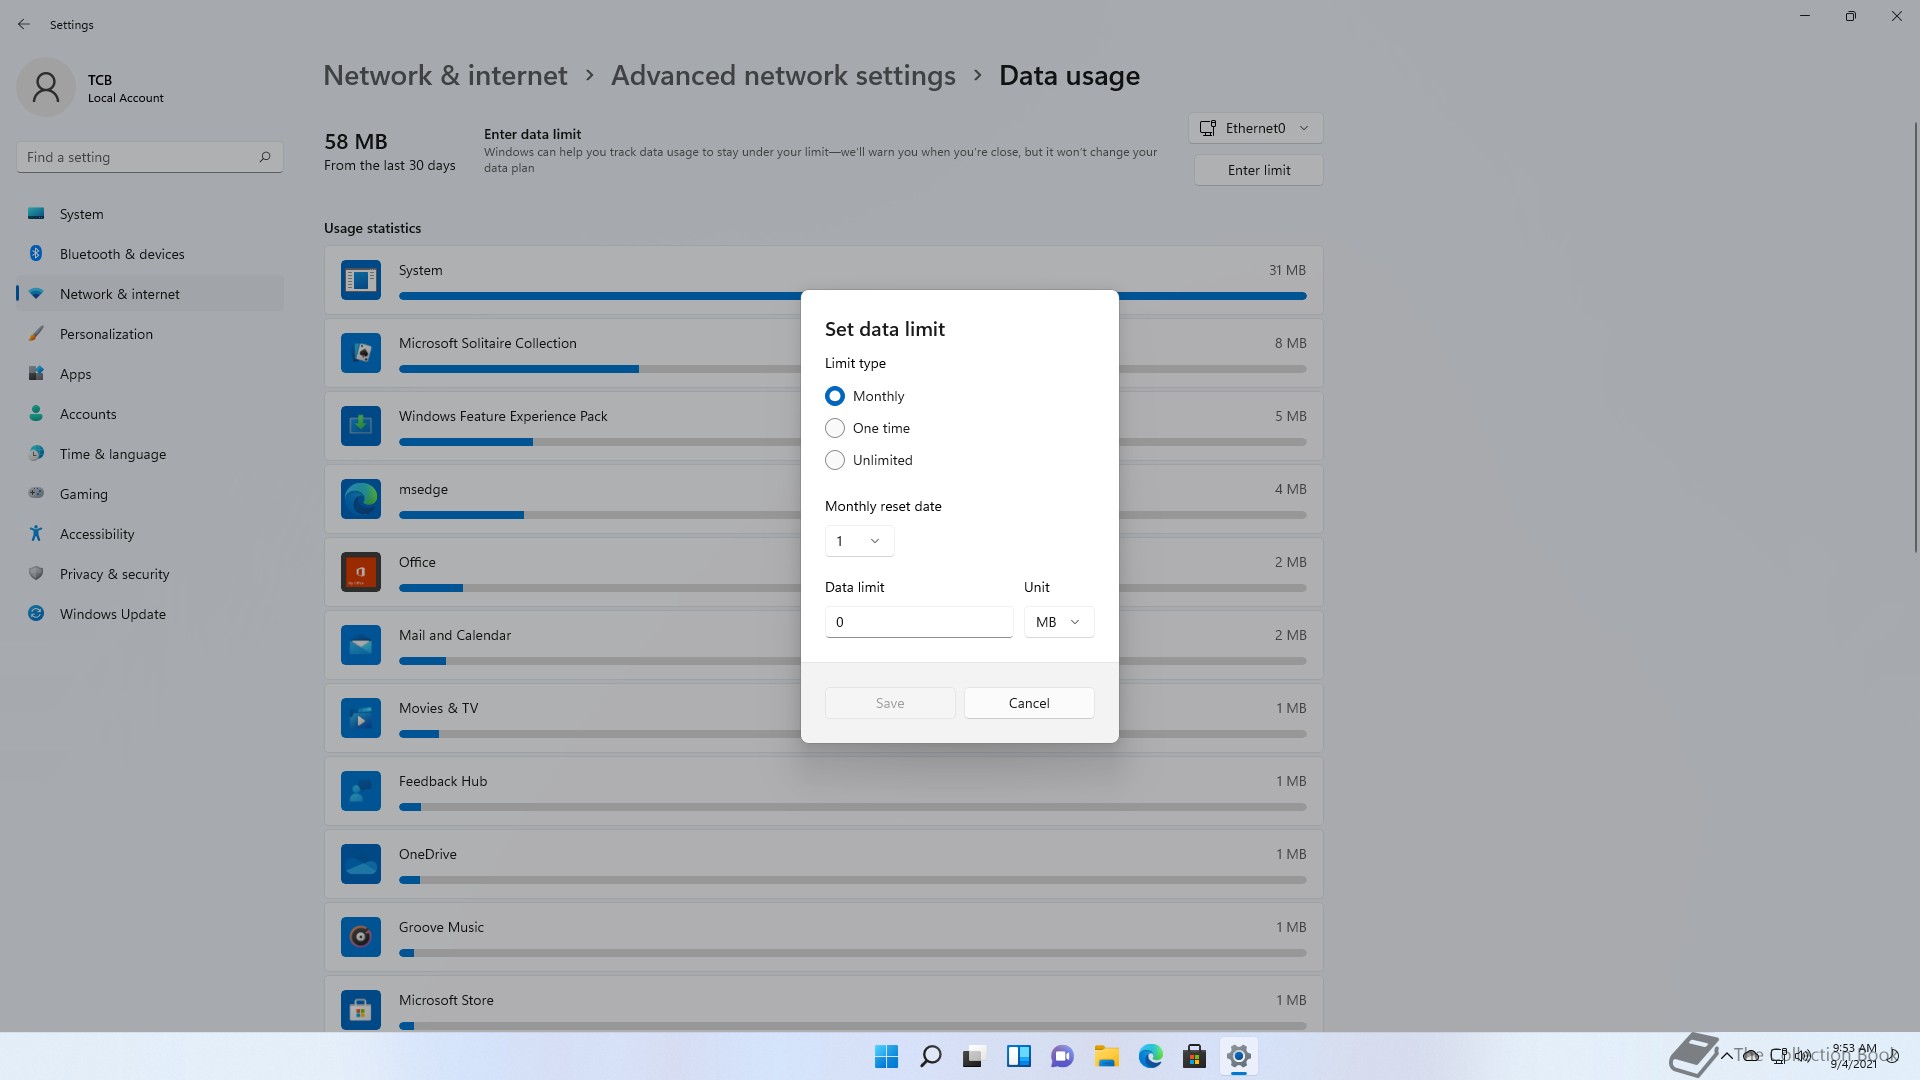Choose the One time limit type
This screenshot has width=1920, height=1080.
835,428
